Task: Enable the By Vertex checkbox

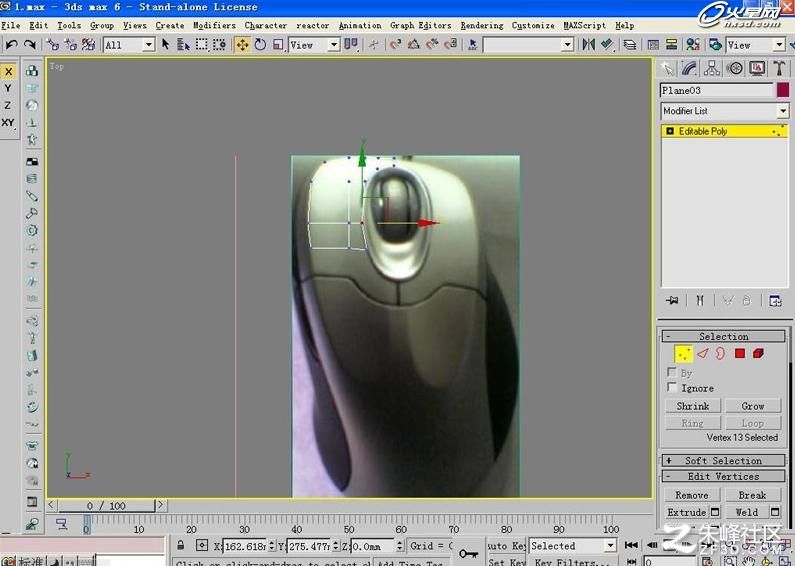Action: click(x=672, y=372)
